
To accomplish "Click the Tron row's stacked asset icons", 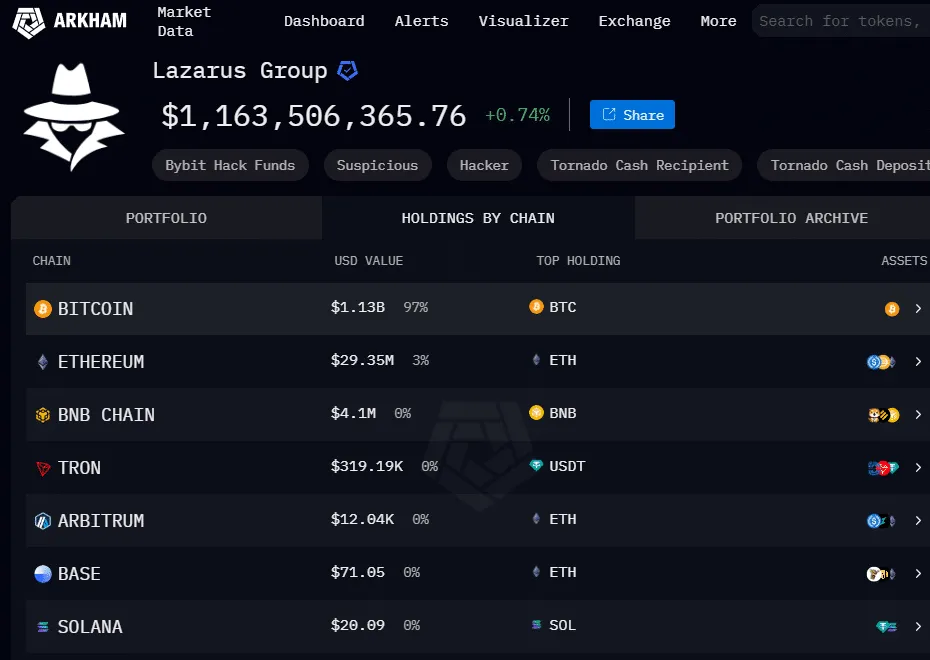I will click(x=883, y=468).
